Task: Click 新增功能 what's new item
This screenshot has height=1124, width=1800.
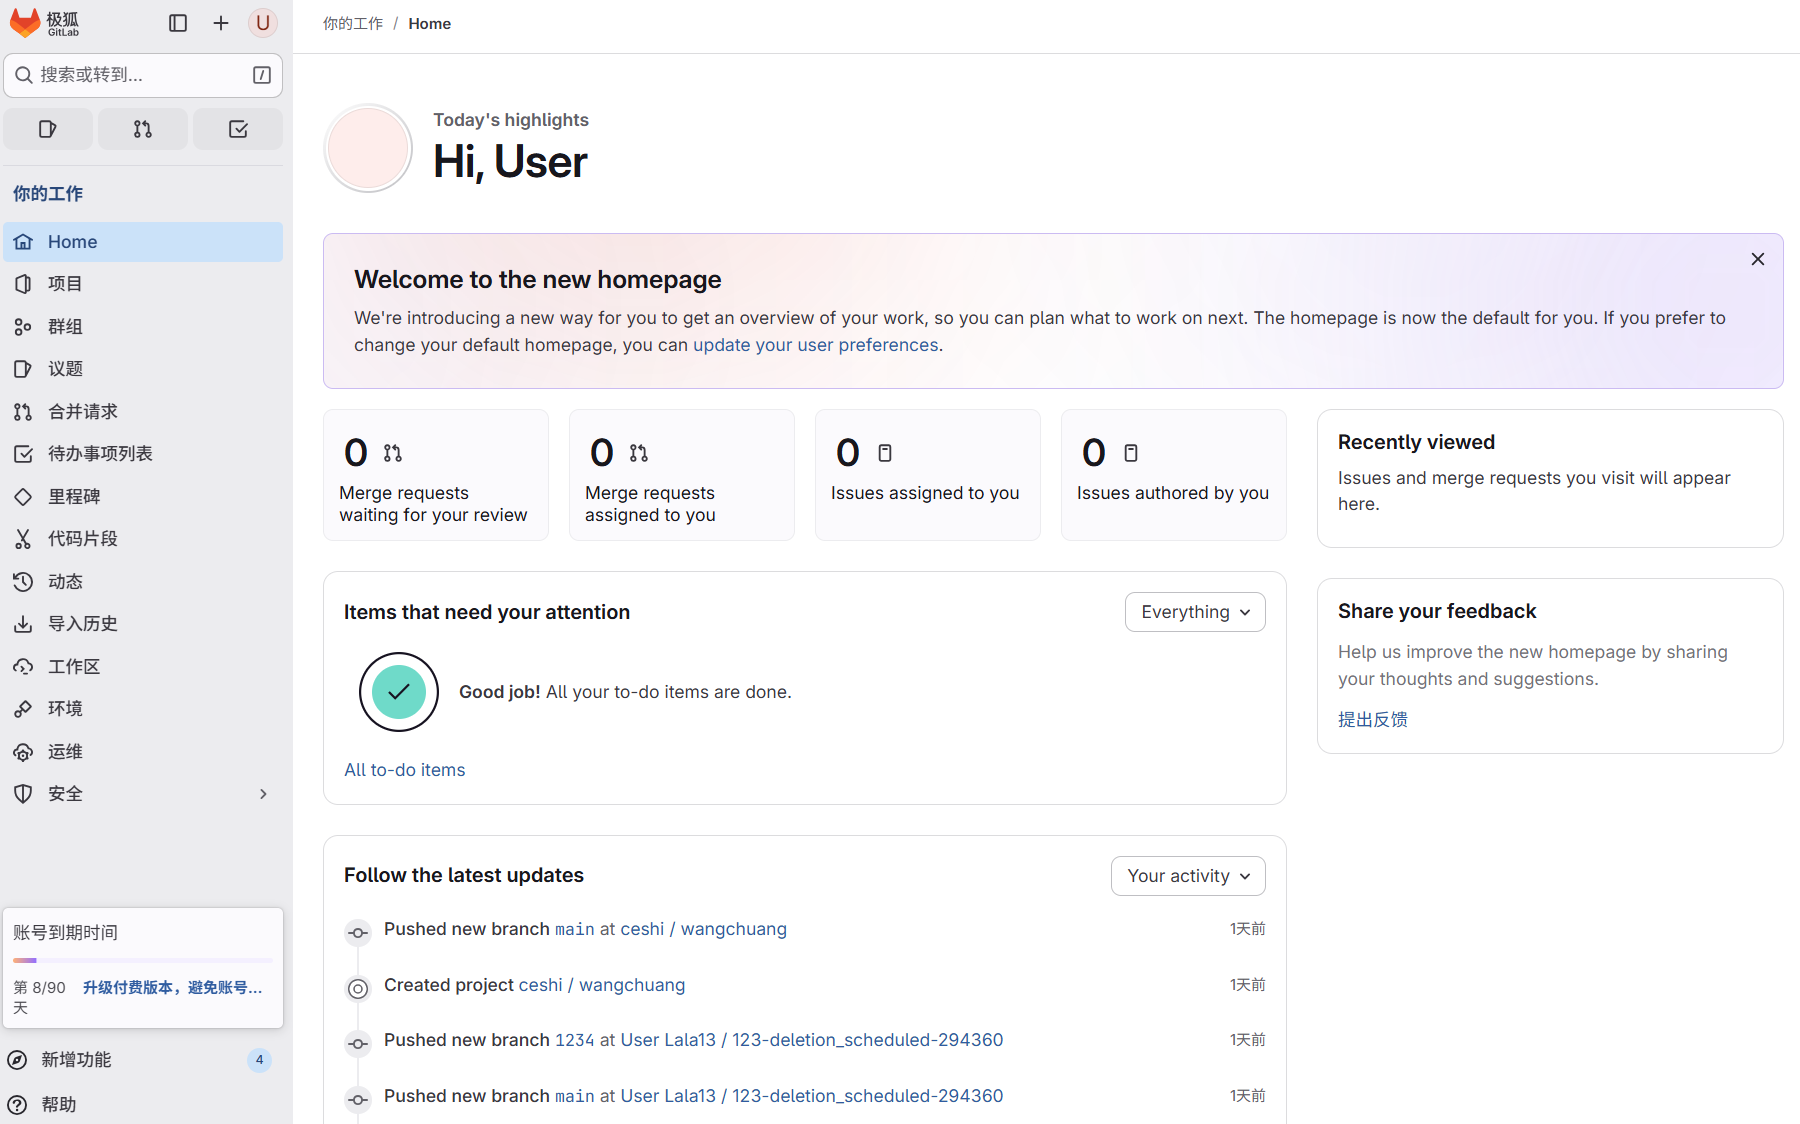Action: [x=77, y=1060]
